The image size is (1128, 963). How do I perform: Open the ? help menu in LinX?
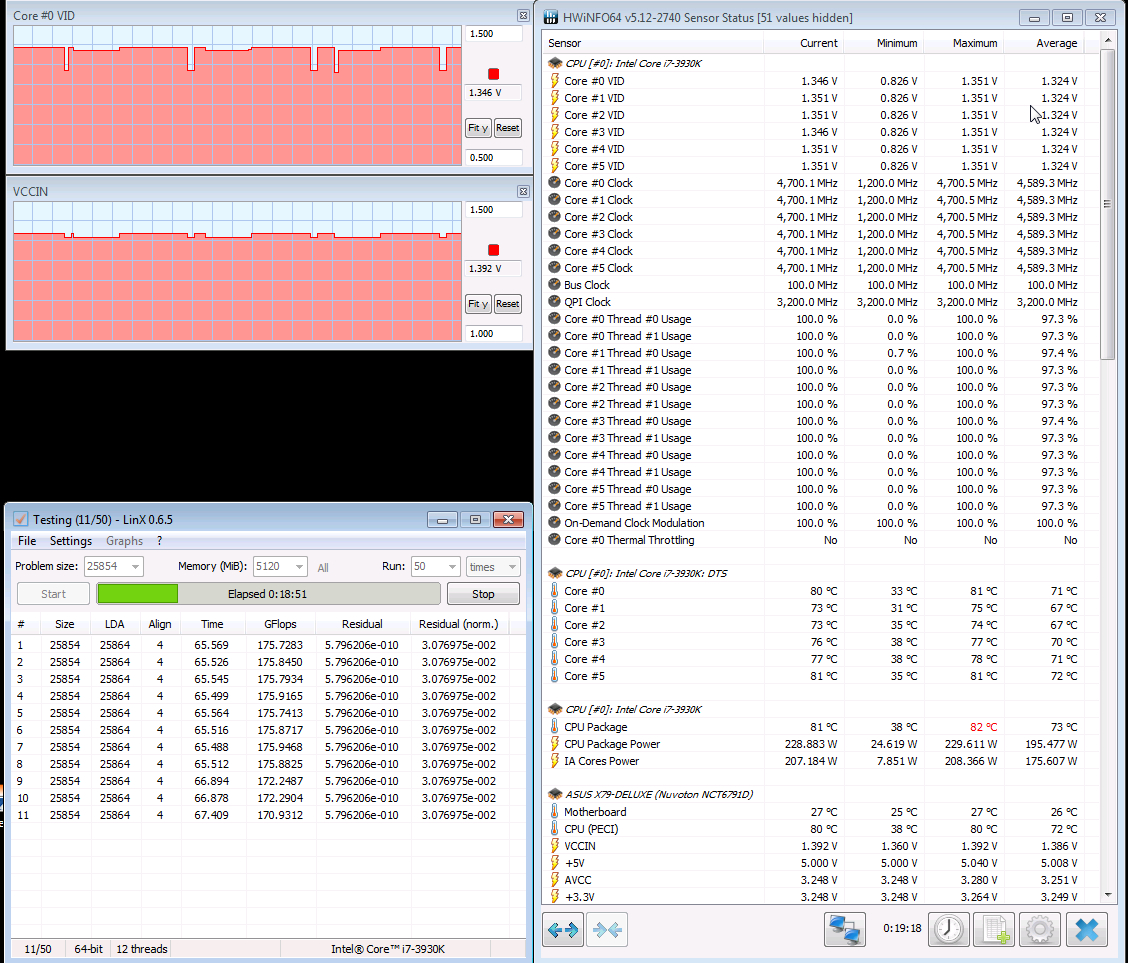[x=160, y=541]
